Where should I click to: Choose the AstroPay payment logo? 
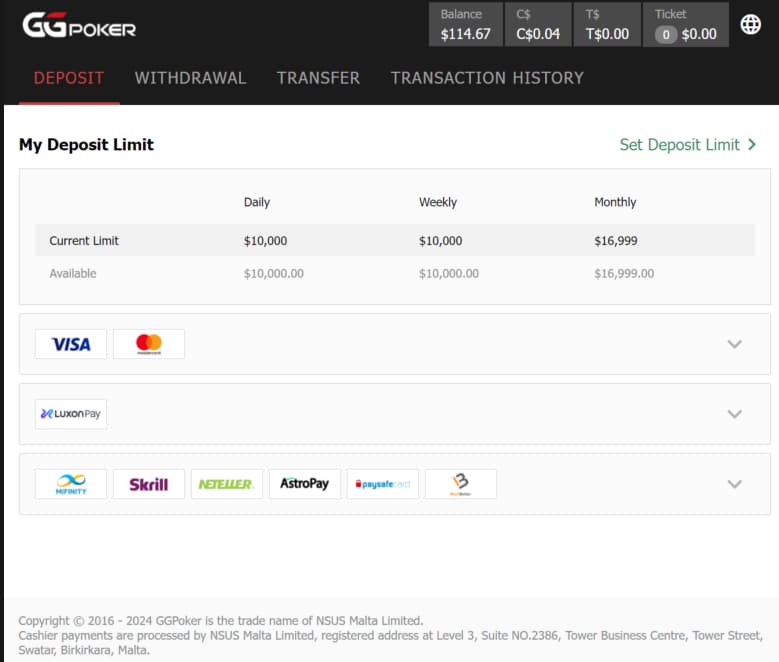tap(305, 484)
